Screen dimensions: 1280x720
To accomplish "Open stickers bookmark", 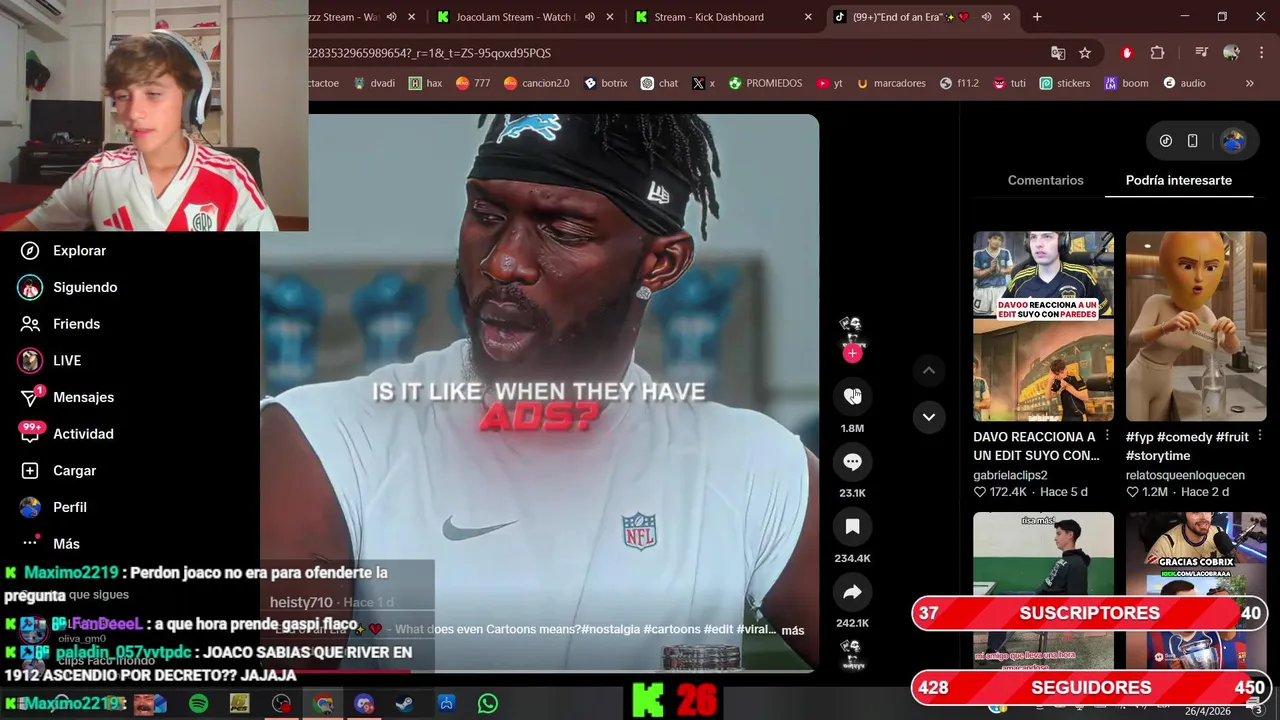I will tap(1064, 83).
